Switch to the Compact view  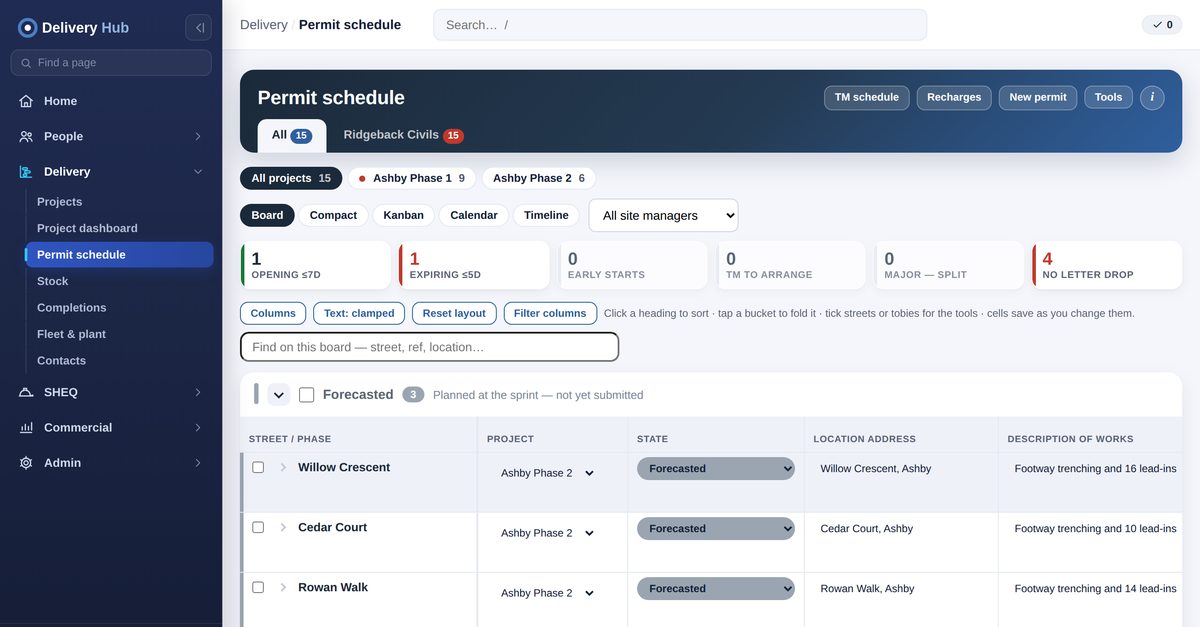(333, 215)
